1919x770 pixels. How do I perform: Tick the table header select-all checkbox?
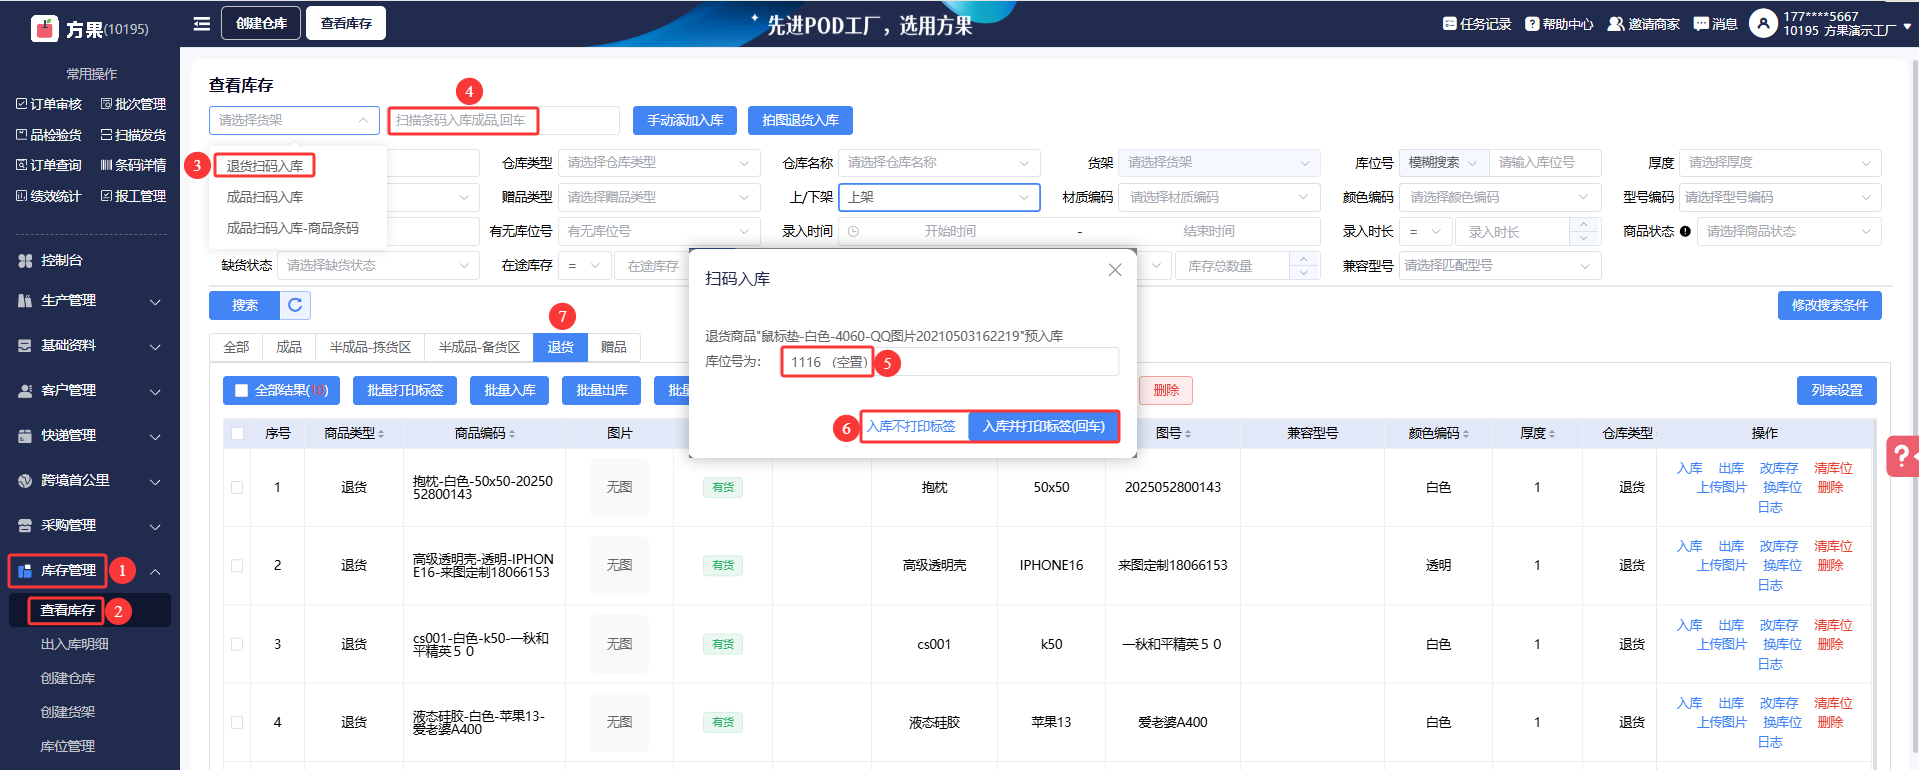[237, 433]
